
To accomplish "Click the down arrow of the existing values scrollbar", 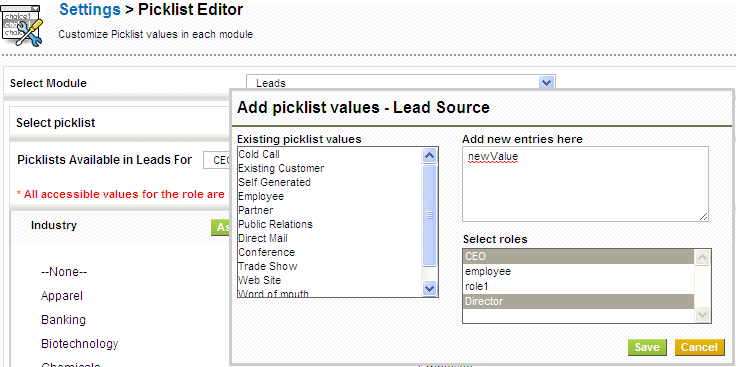I will coord(430,288).
